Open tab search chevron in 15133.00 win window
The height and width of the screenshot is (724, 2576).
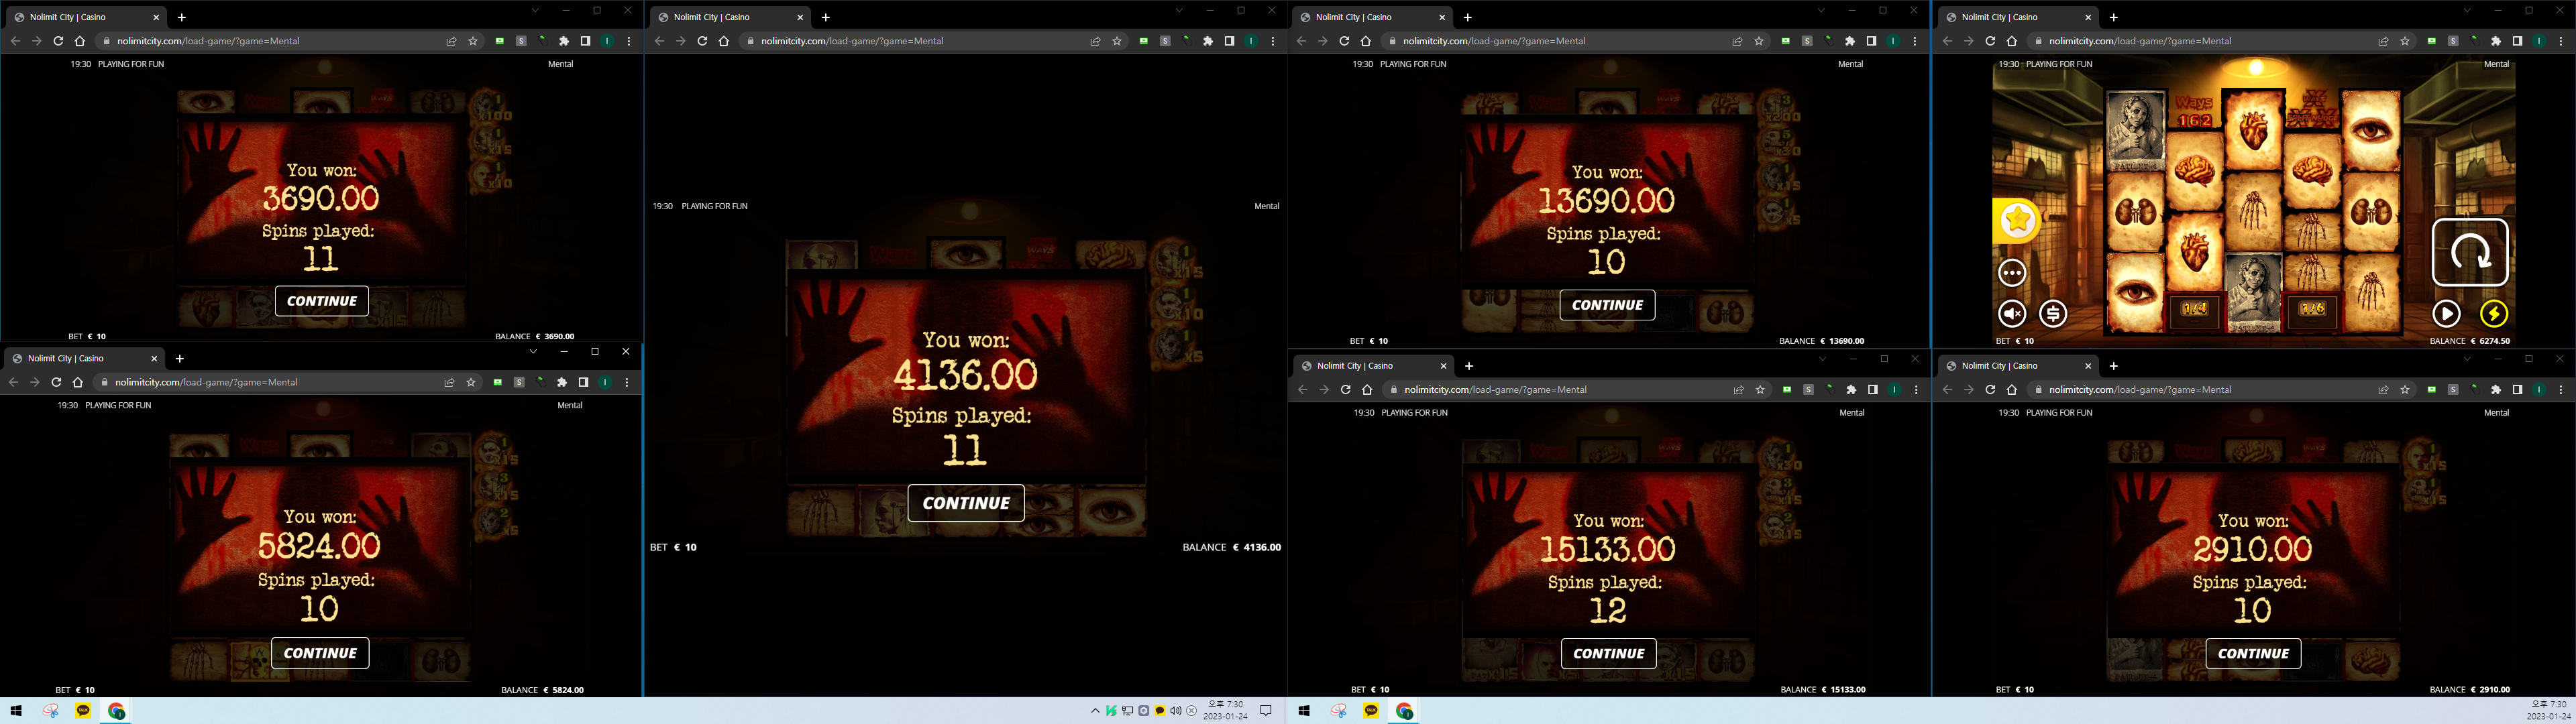1823,359
